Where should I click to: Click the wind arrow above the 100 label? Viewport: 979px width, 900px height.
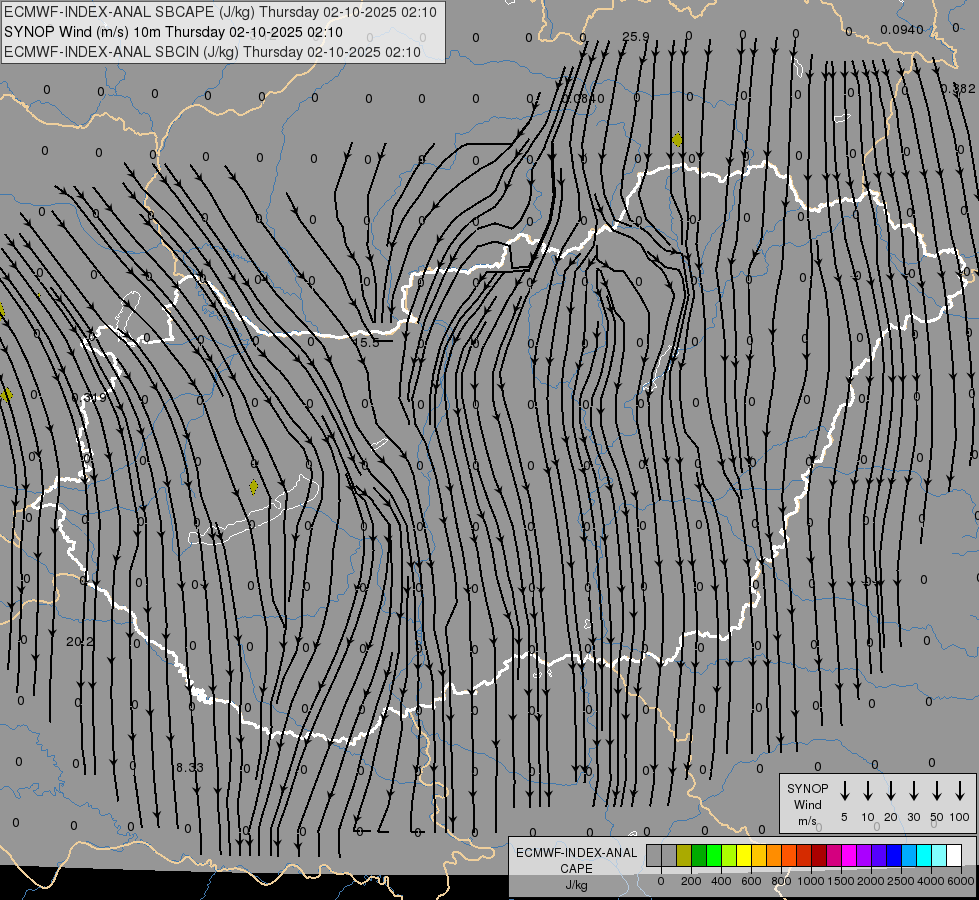960,791
